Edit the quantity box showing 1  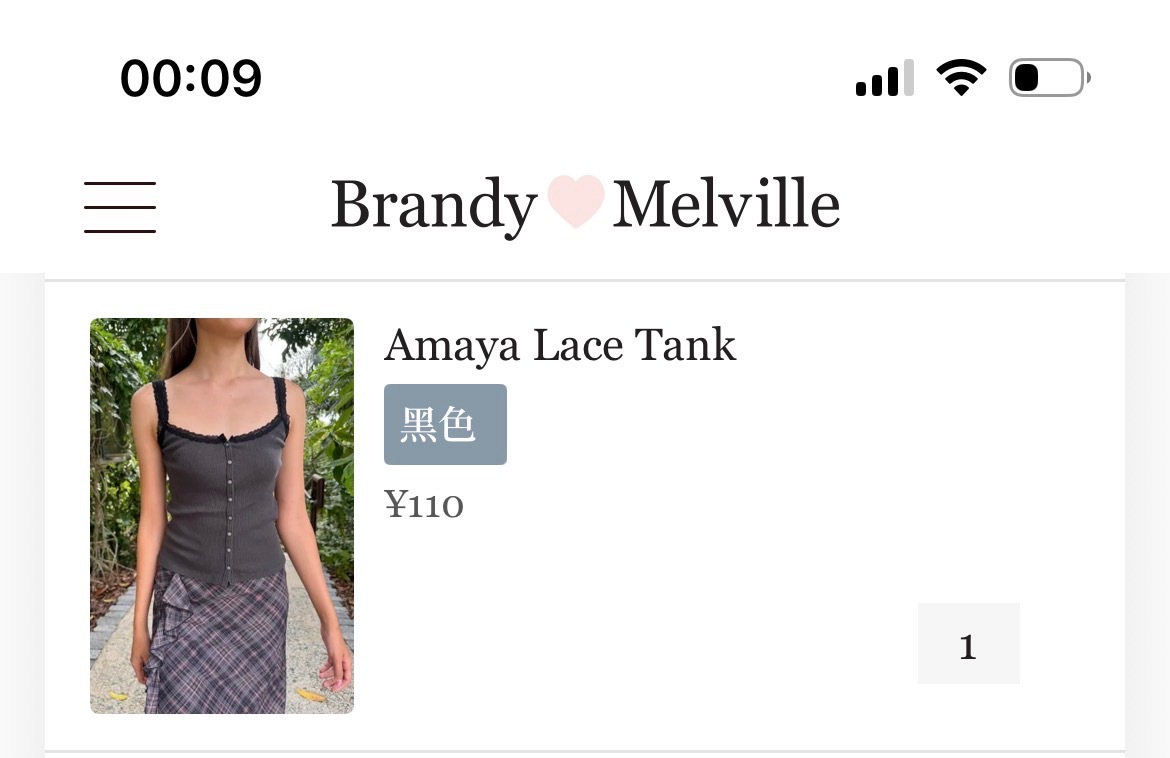click(969, 644)
